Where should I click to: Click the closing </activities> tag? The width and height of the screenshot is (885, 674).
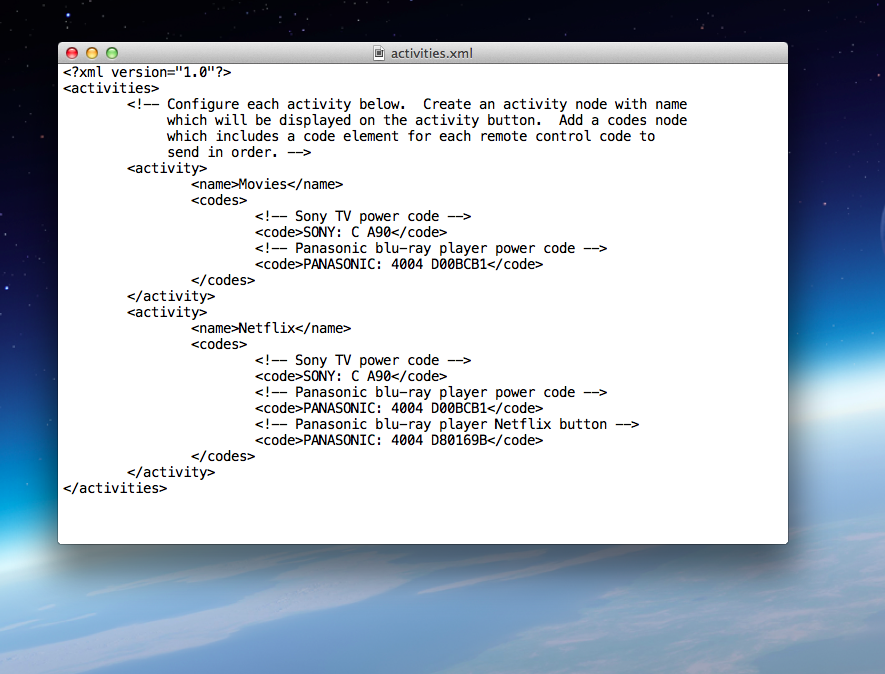point(115,488)
